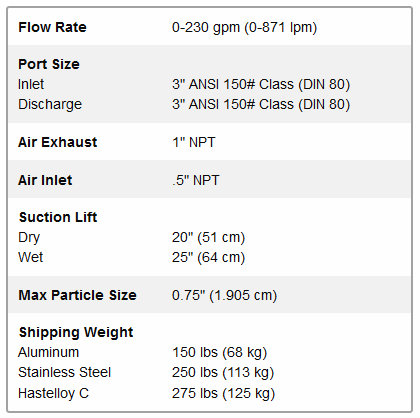
Task: Click the Flow Rate label
Action: click(x=52, y=27)
